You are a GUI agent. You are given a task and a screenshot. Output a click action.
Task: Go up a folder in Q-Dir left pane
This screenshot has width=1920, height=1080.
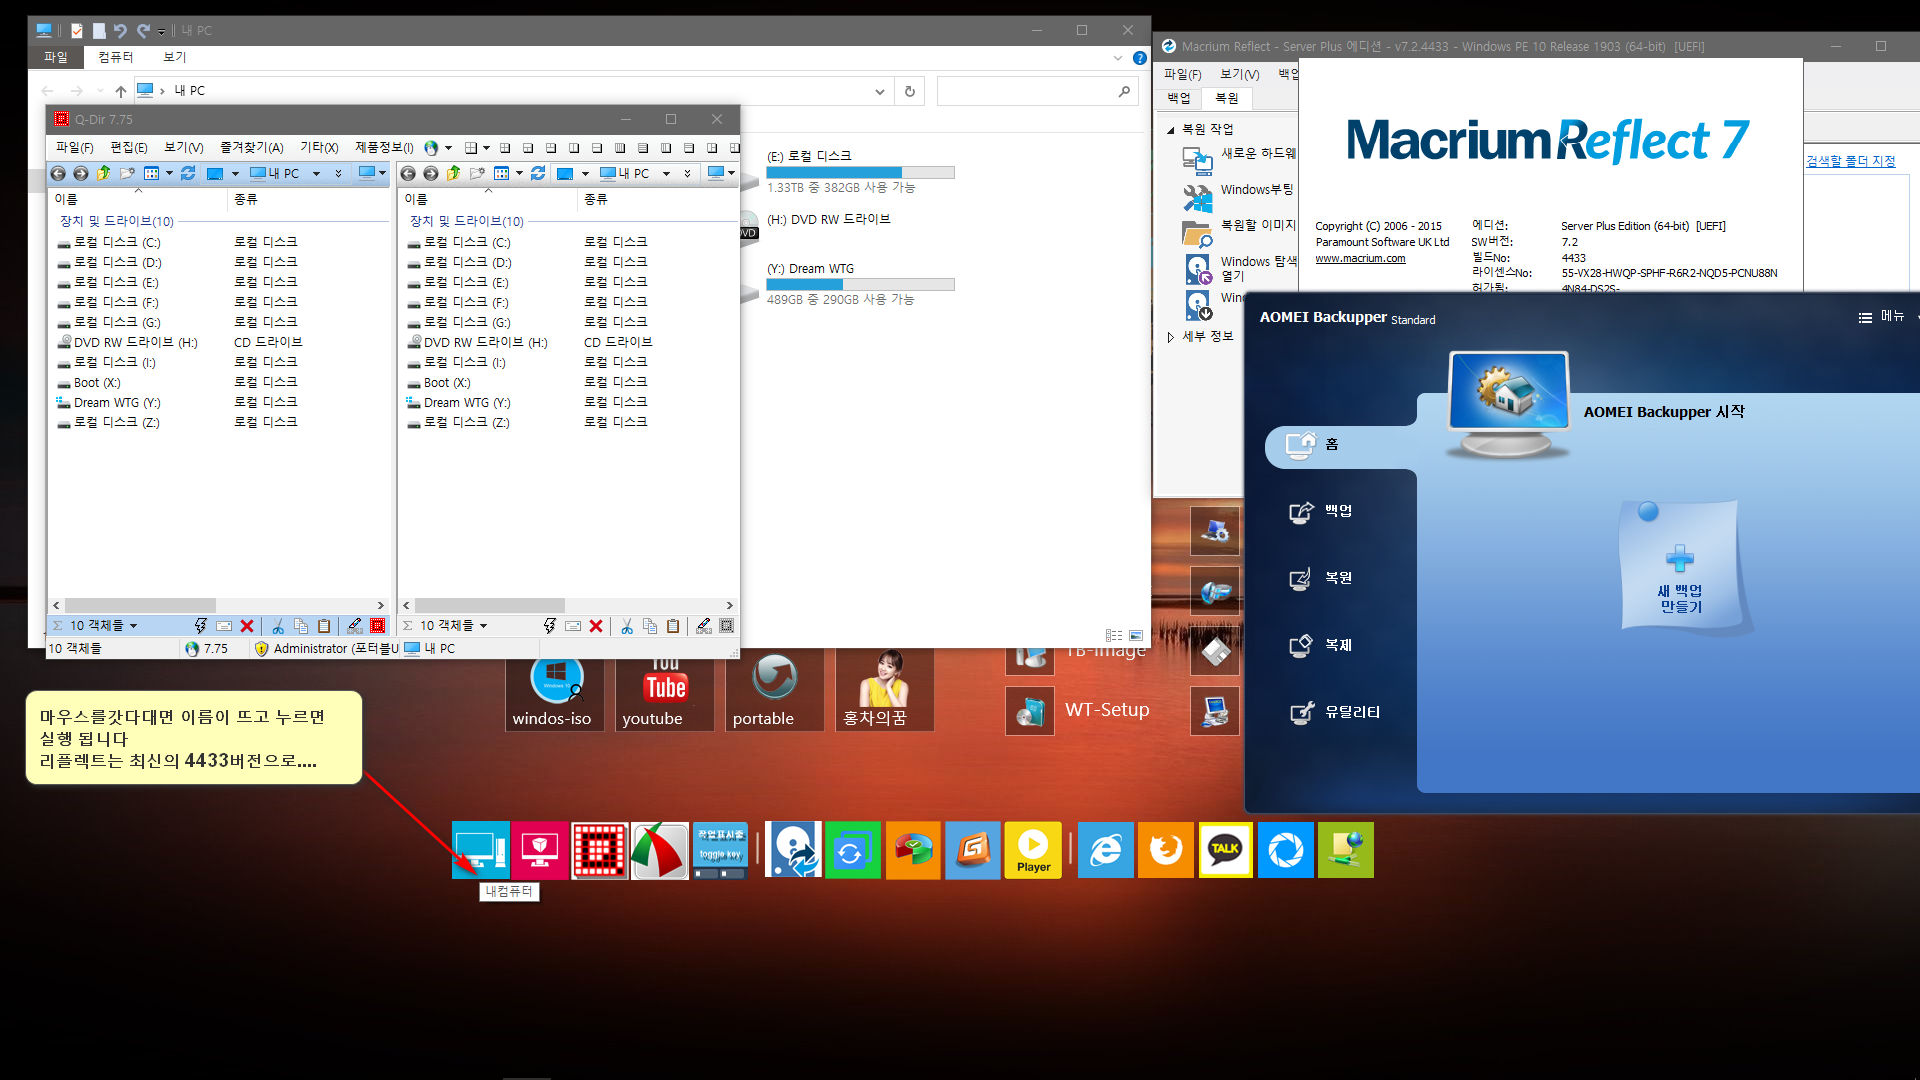tap(104, 174)
